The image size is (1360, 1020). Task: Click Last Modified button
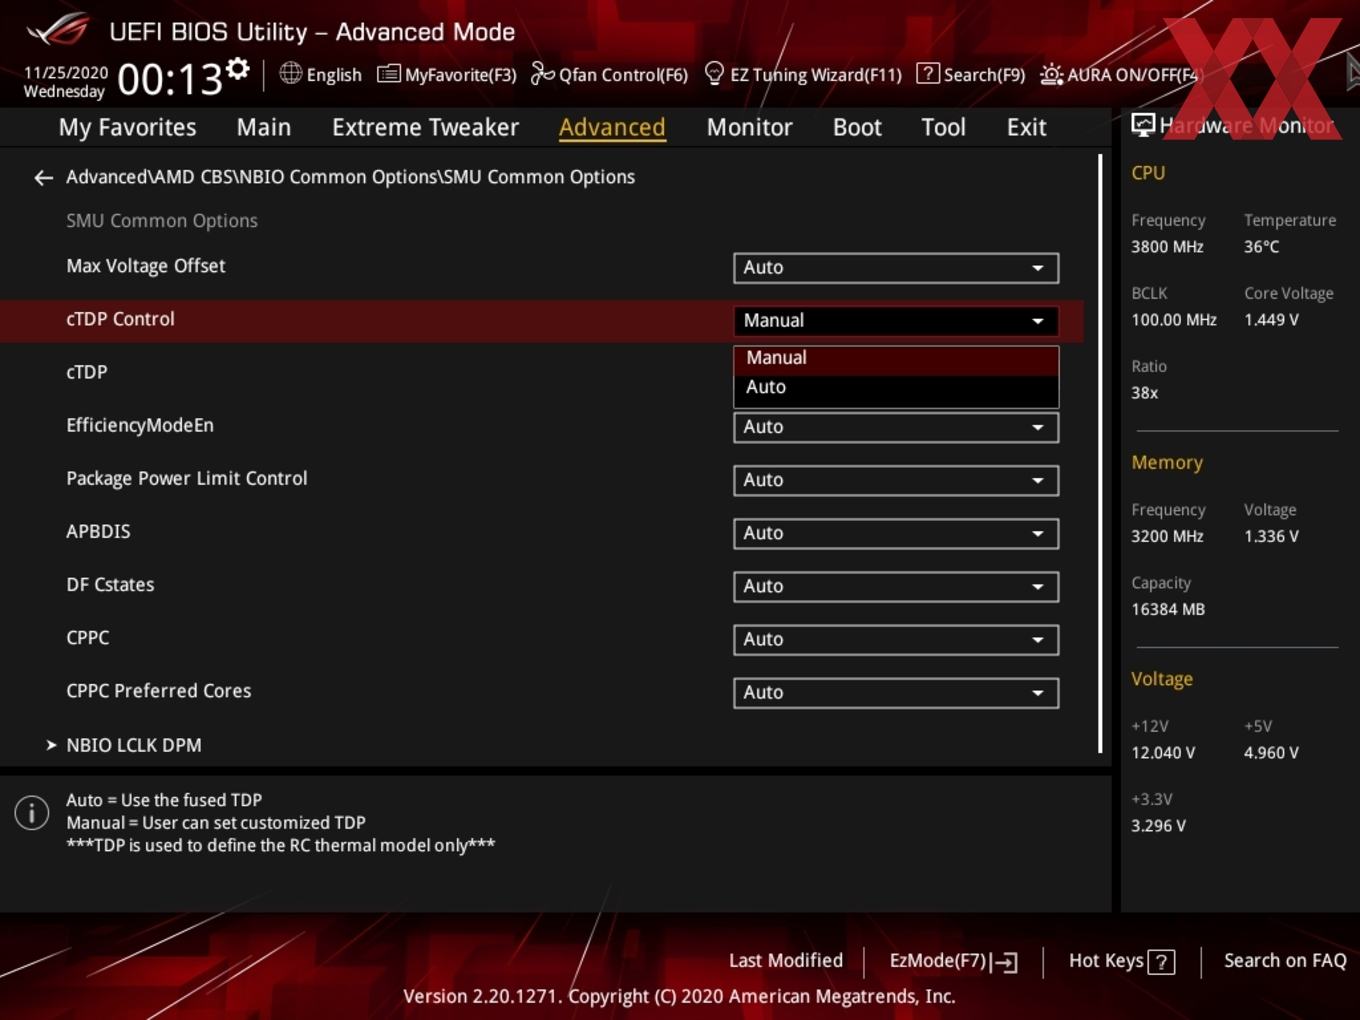tap(785, 961)
